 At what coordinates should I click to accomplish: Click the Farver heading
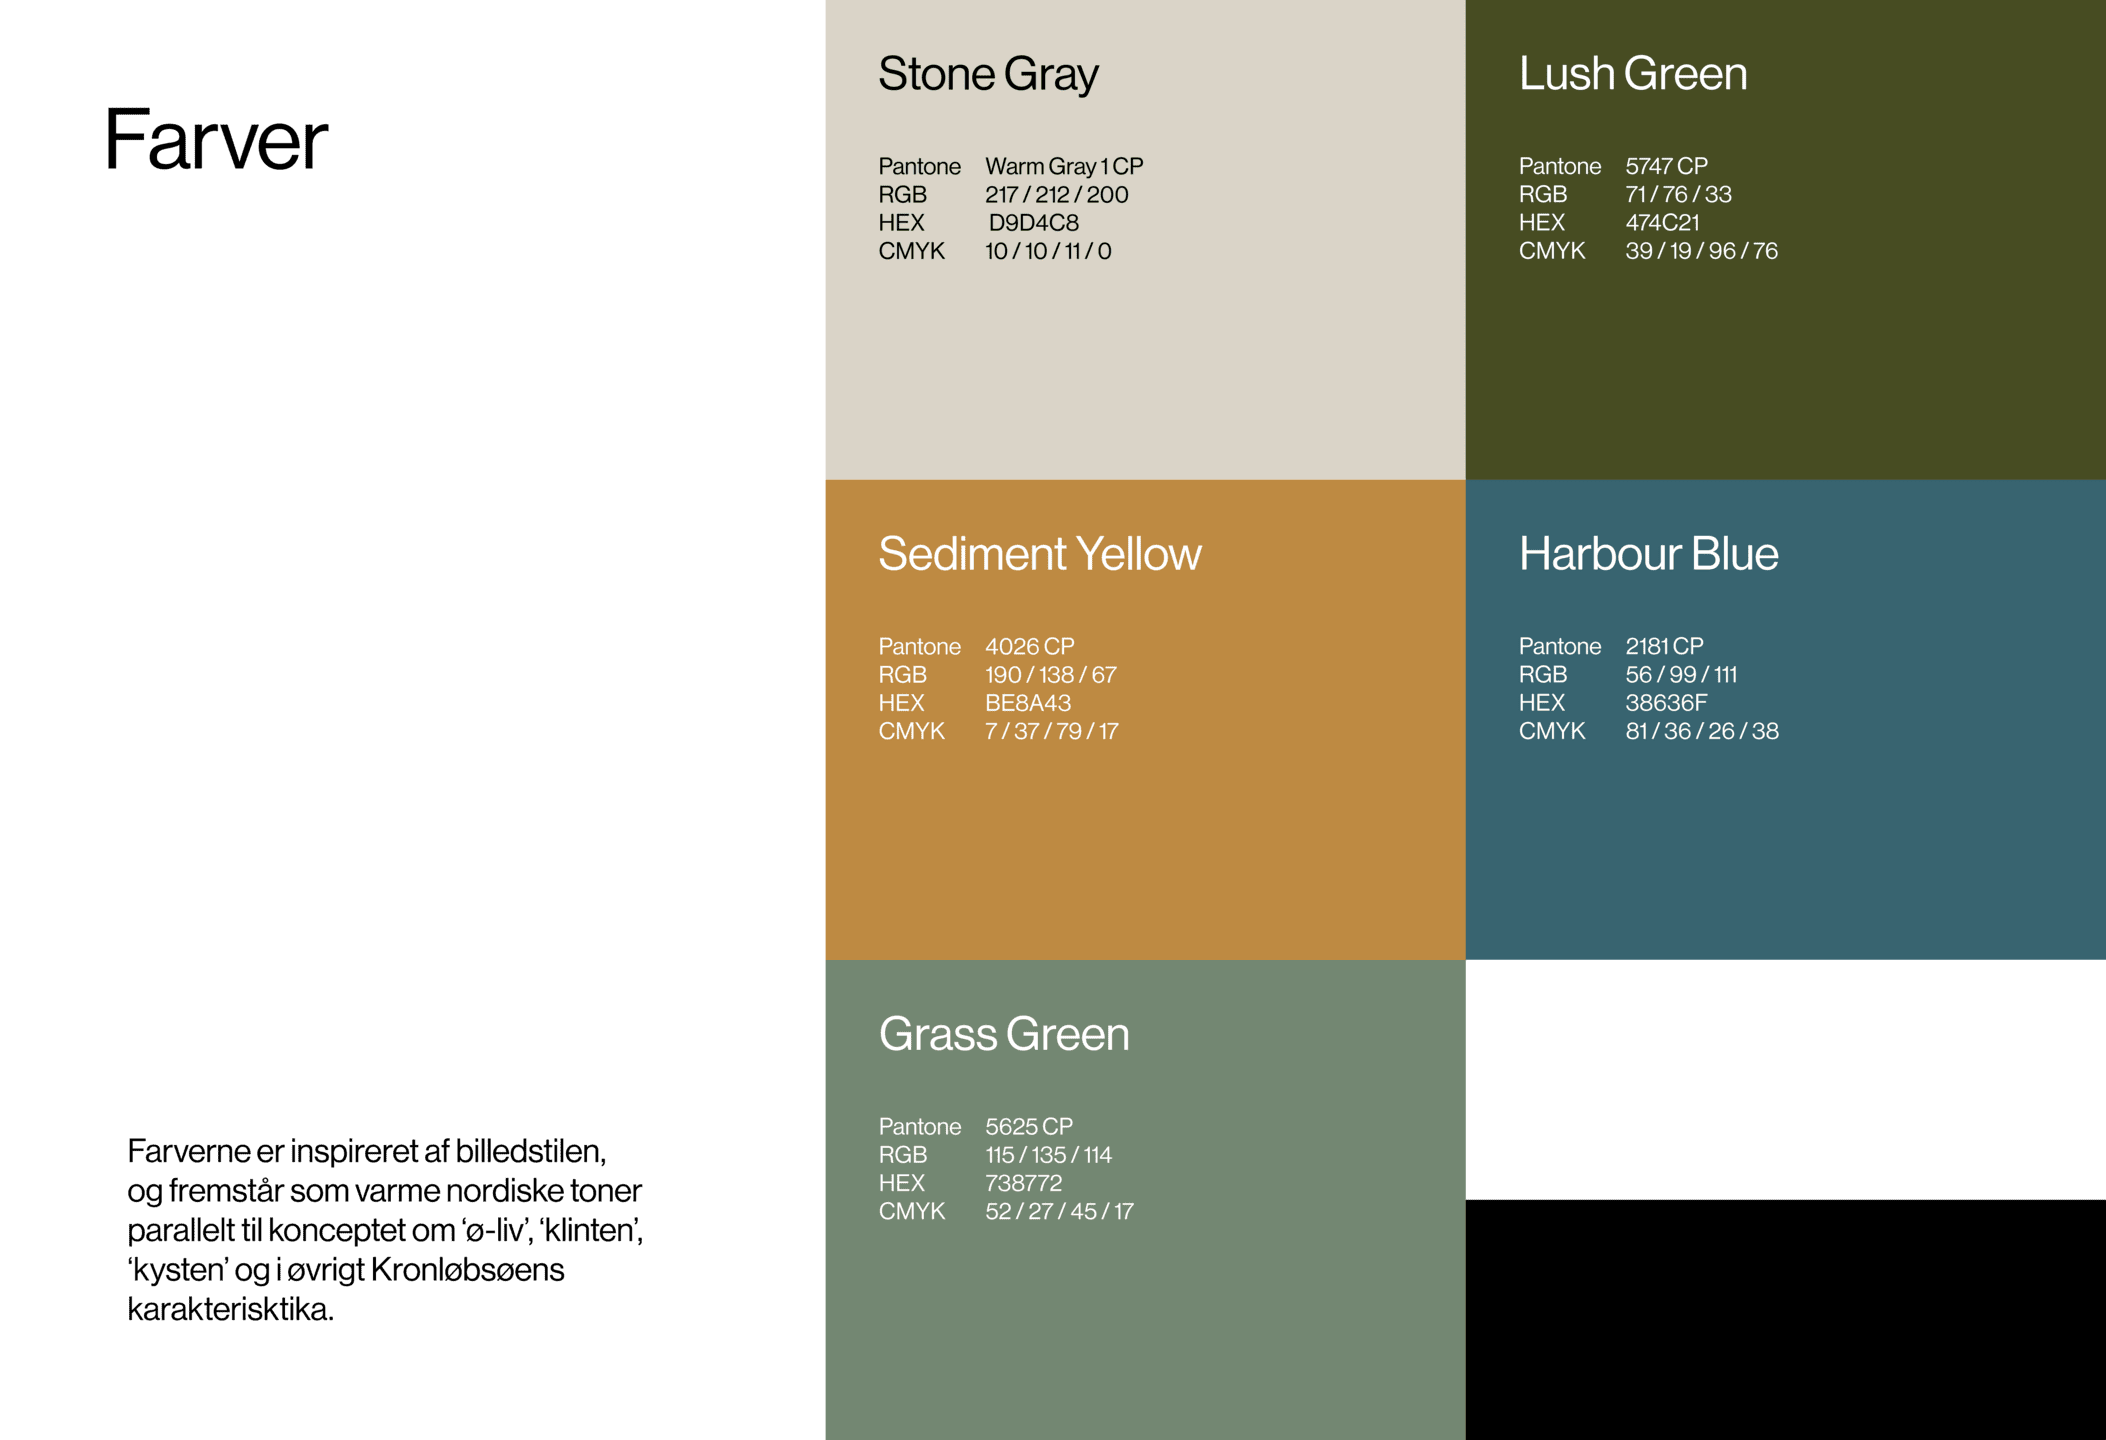click(216, 140)
